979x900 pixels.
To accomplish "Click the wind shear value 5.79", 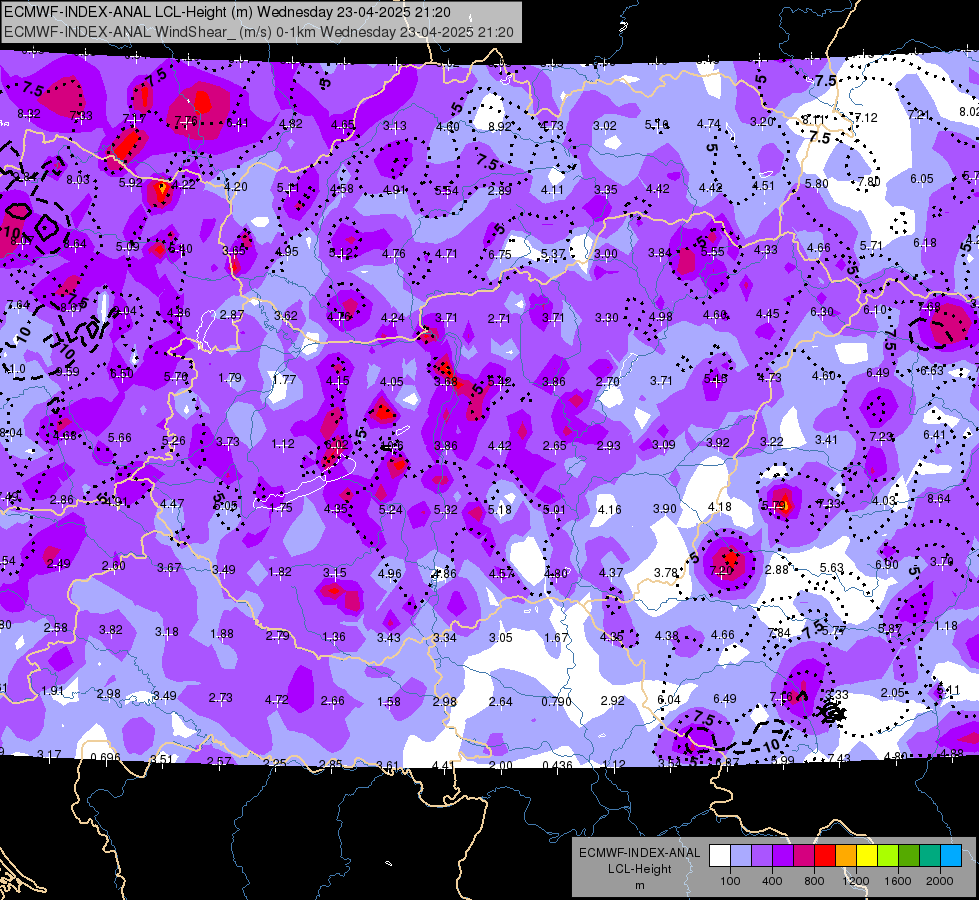I will click(774, 505).
